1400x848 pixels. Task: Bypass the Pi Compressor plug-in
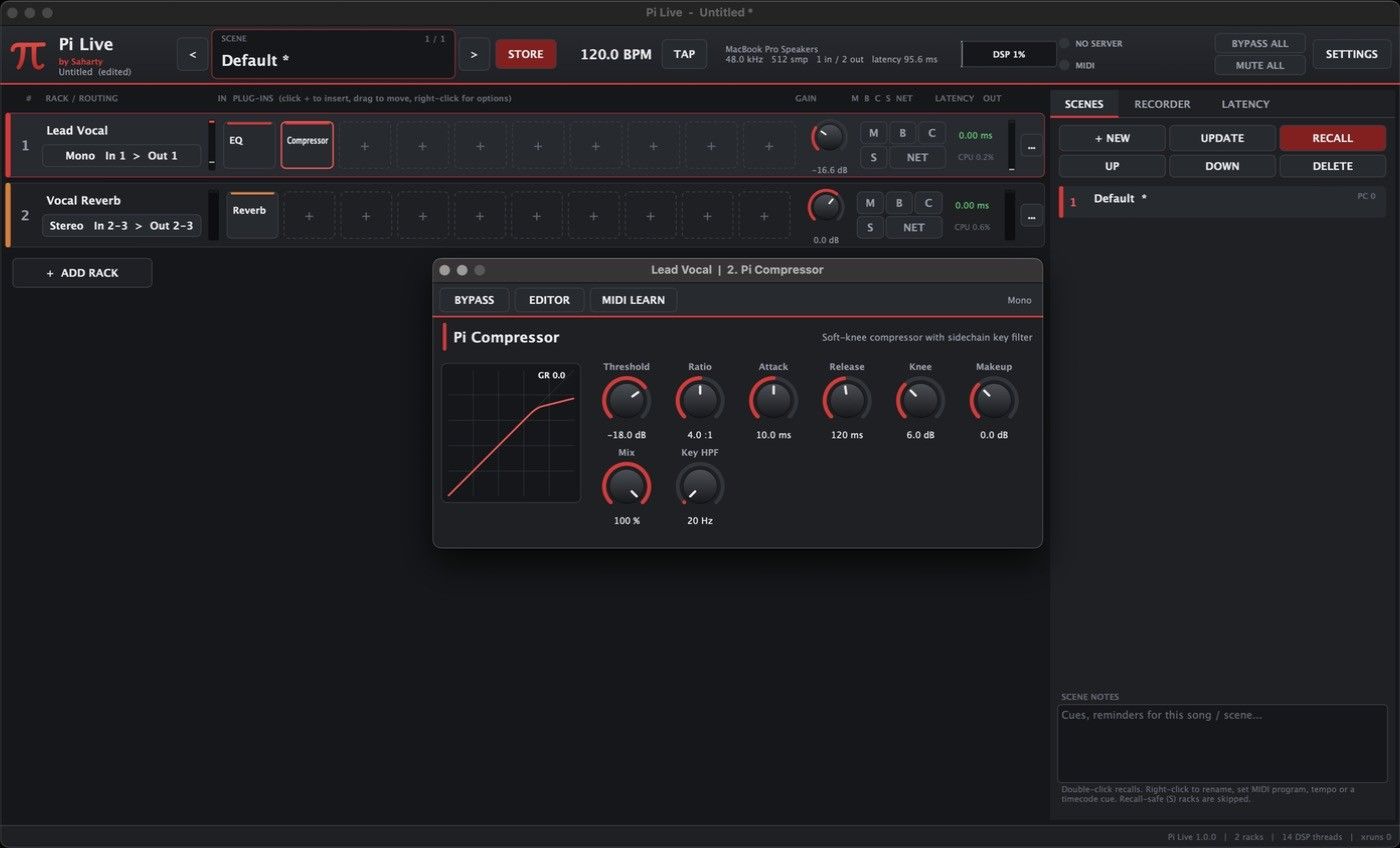coord(474,300)
